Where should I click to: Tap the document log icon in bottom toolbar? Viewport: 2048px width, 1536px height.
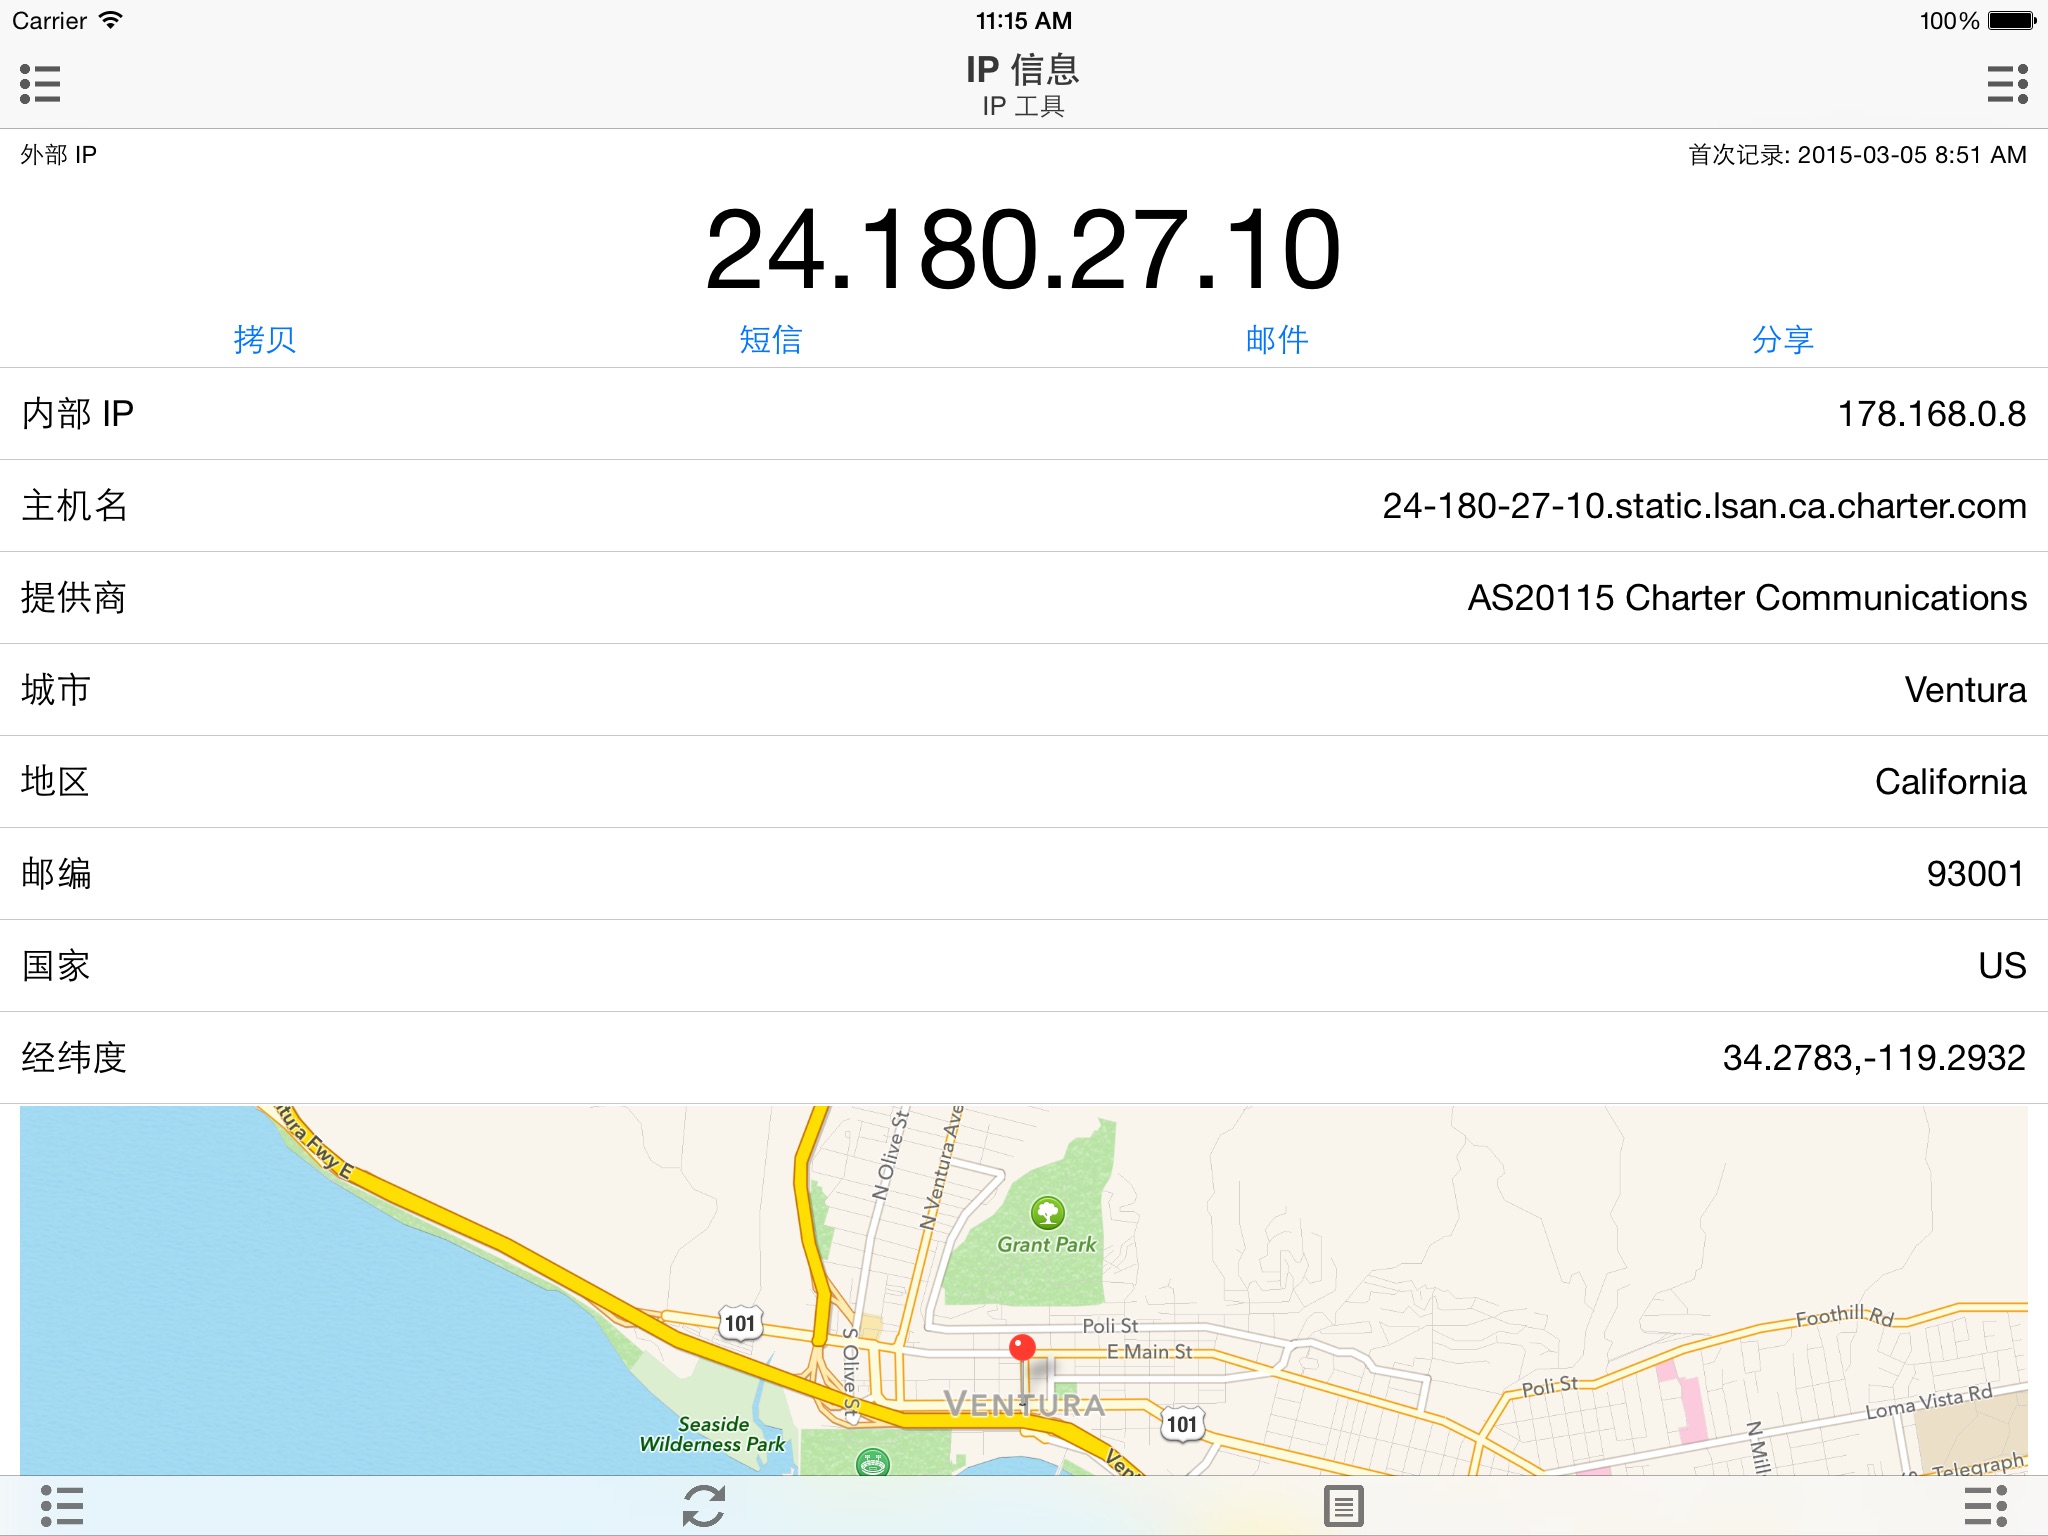click(1343, 1505)
